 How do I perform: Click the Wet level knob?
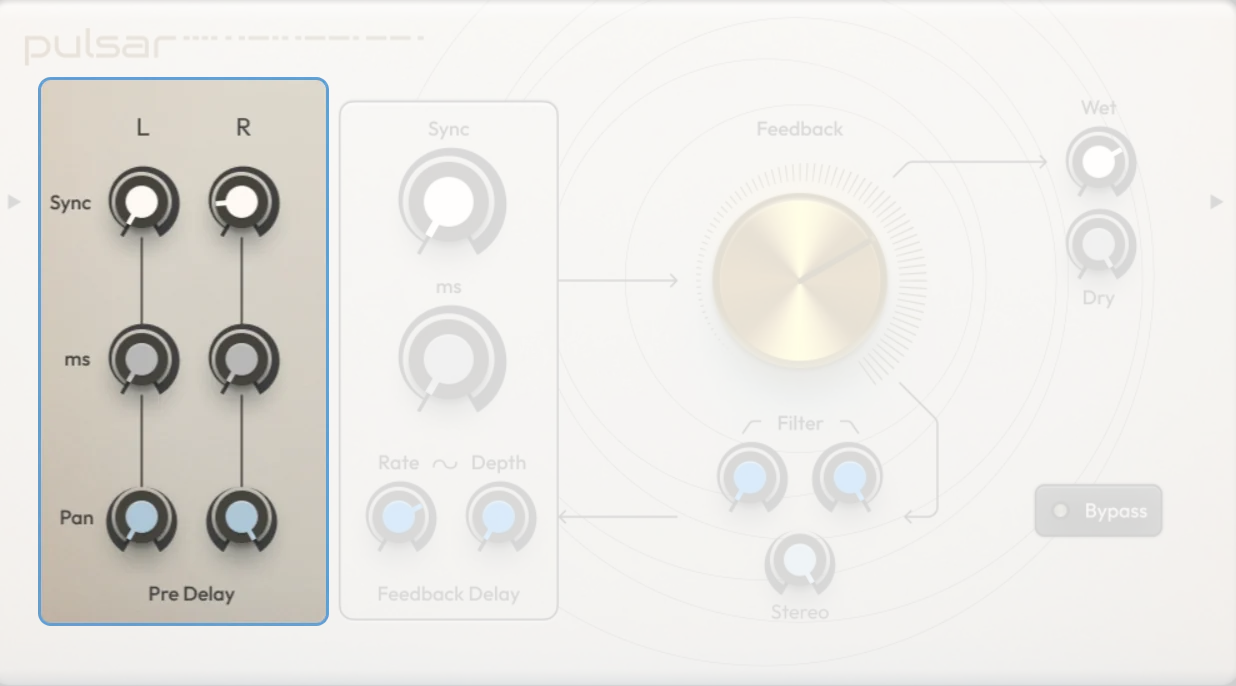1099,160
